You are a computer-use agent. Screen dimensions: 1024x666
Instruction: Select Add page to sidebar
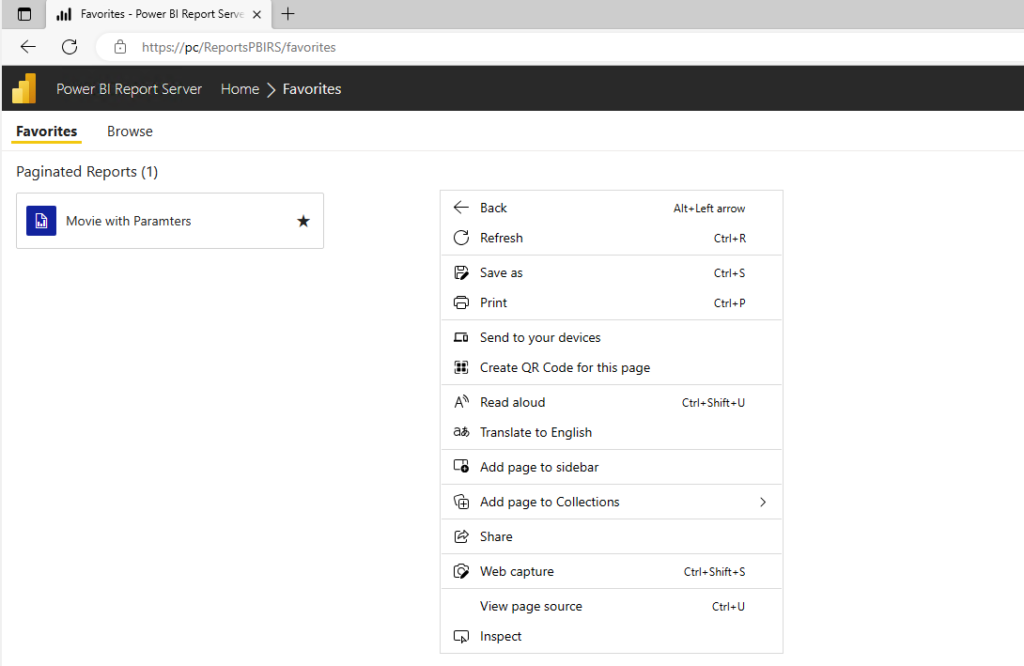click(611, 467)
